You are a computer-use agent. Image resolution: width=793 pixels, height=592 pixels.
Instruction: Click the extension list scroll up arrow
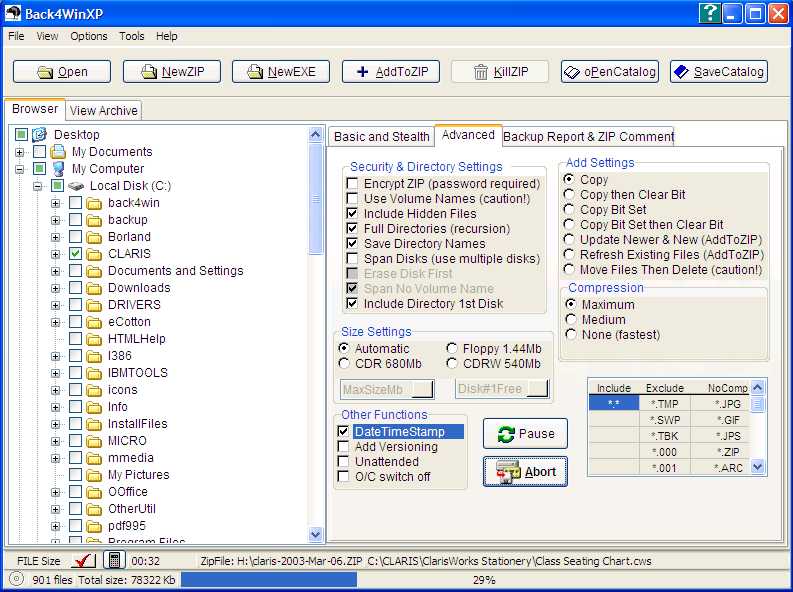point(758,388)
